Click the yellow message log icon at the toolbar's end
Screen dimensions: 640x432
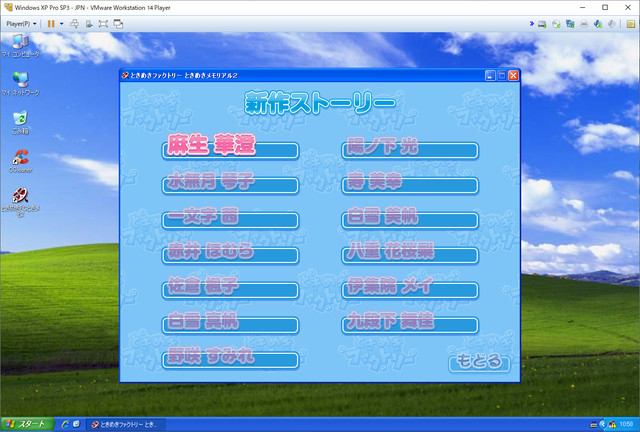tap(631, 24)
